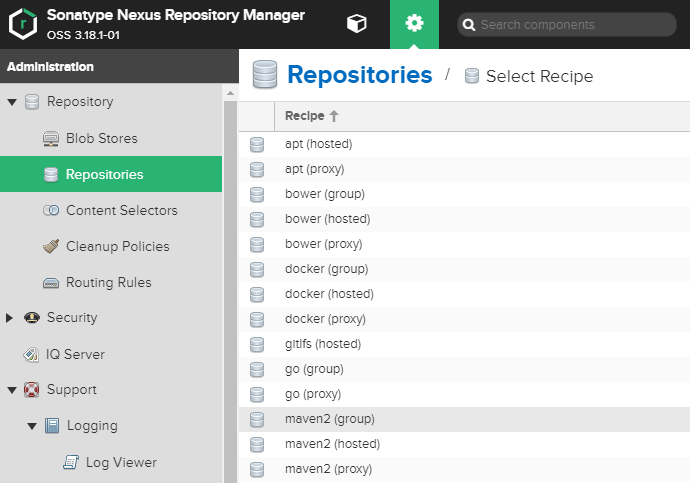This screenshot has width=690, height=483.
Task: Open the Browse cube icon in header
Action: click(356, 23)
